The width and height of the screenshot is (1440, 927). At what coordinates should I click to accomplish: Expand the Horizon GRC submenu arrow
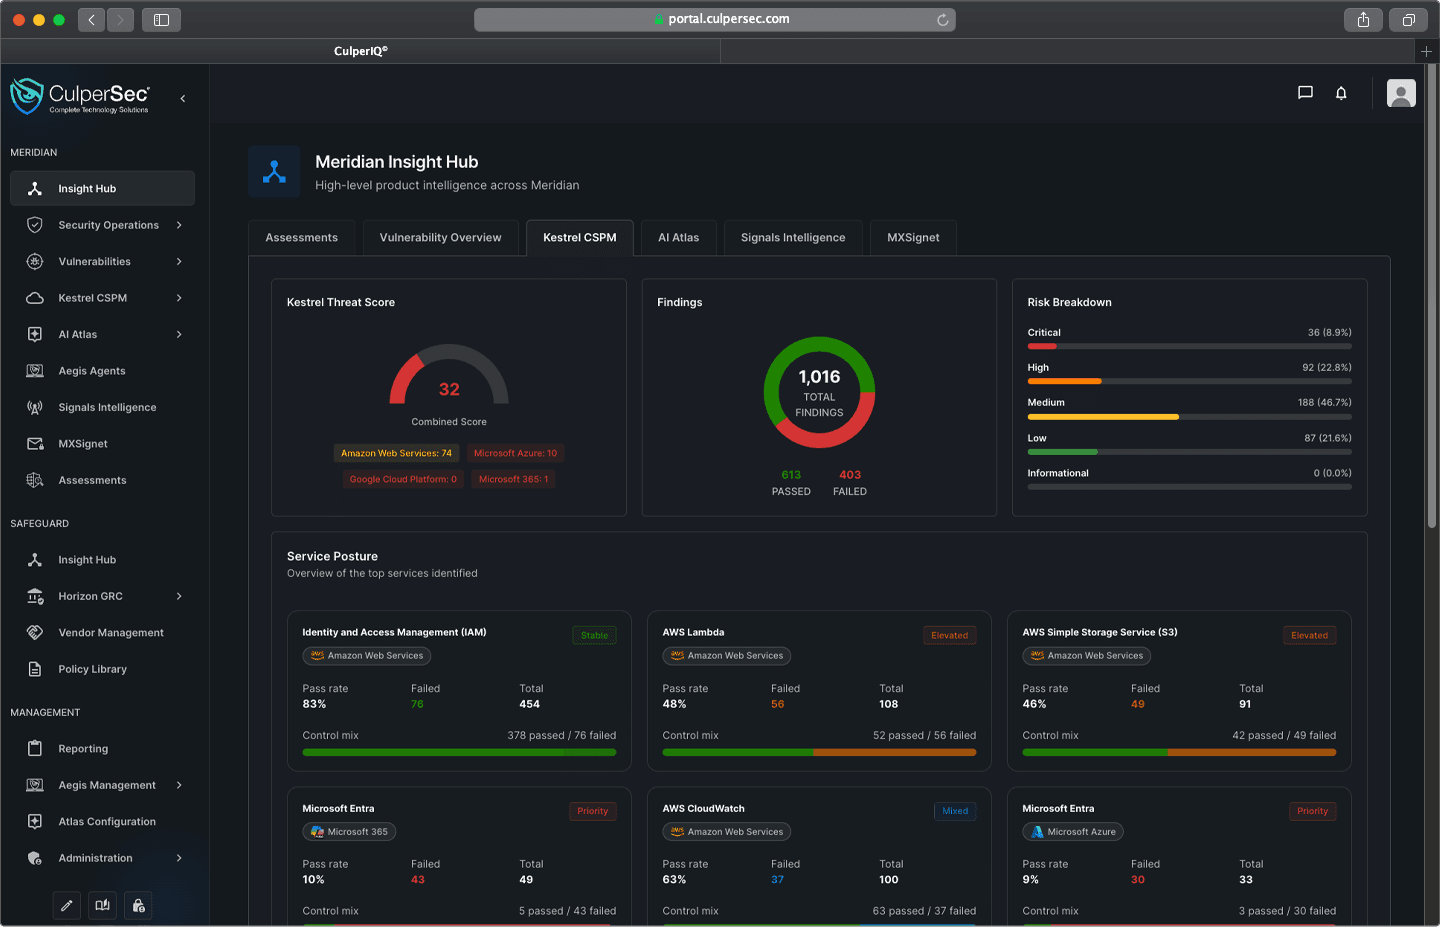click(179, 596)
